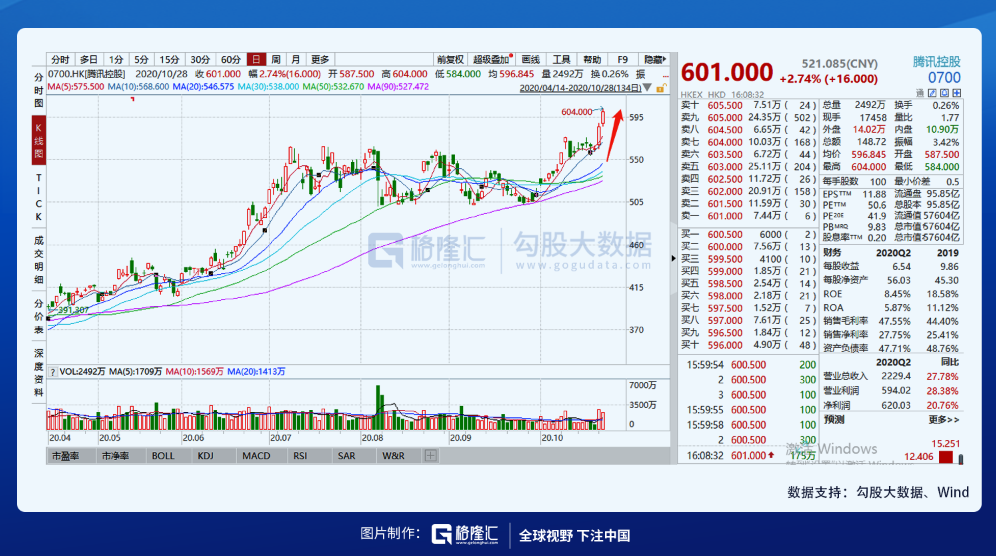
Task: Click the lock icon beside date range
Action: click(x=661, y=88)
